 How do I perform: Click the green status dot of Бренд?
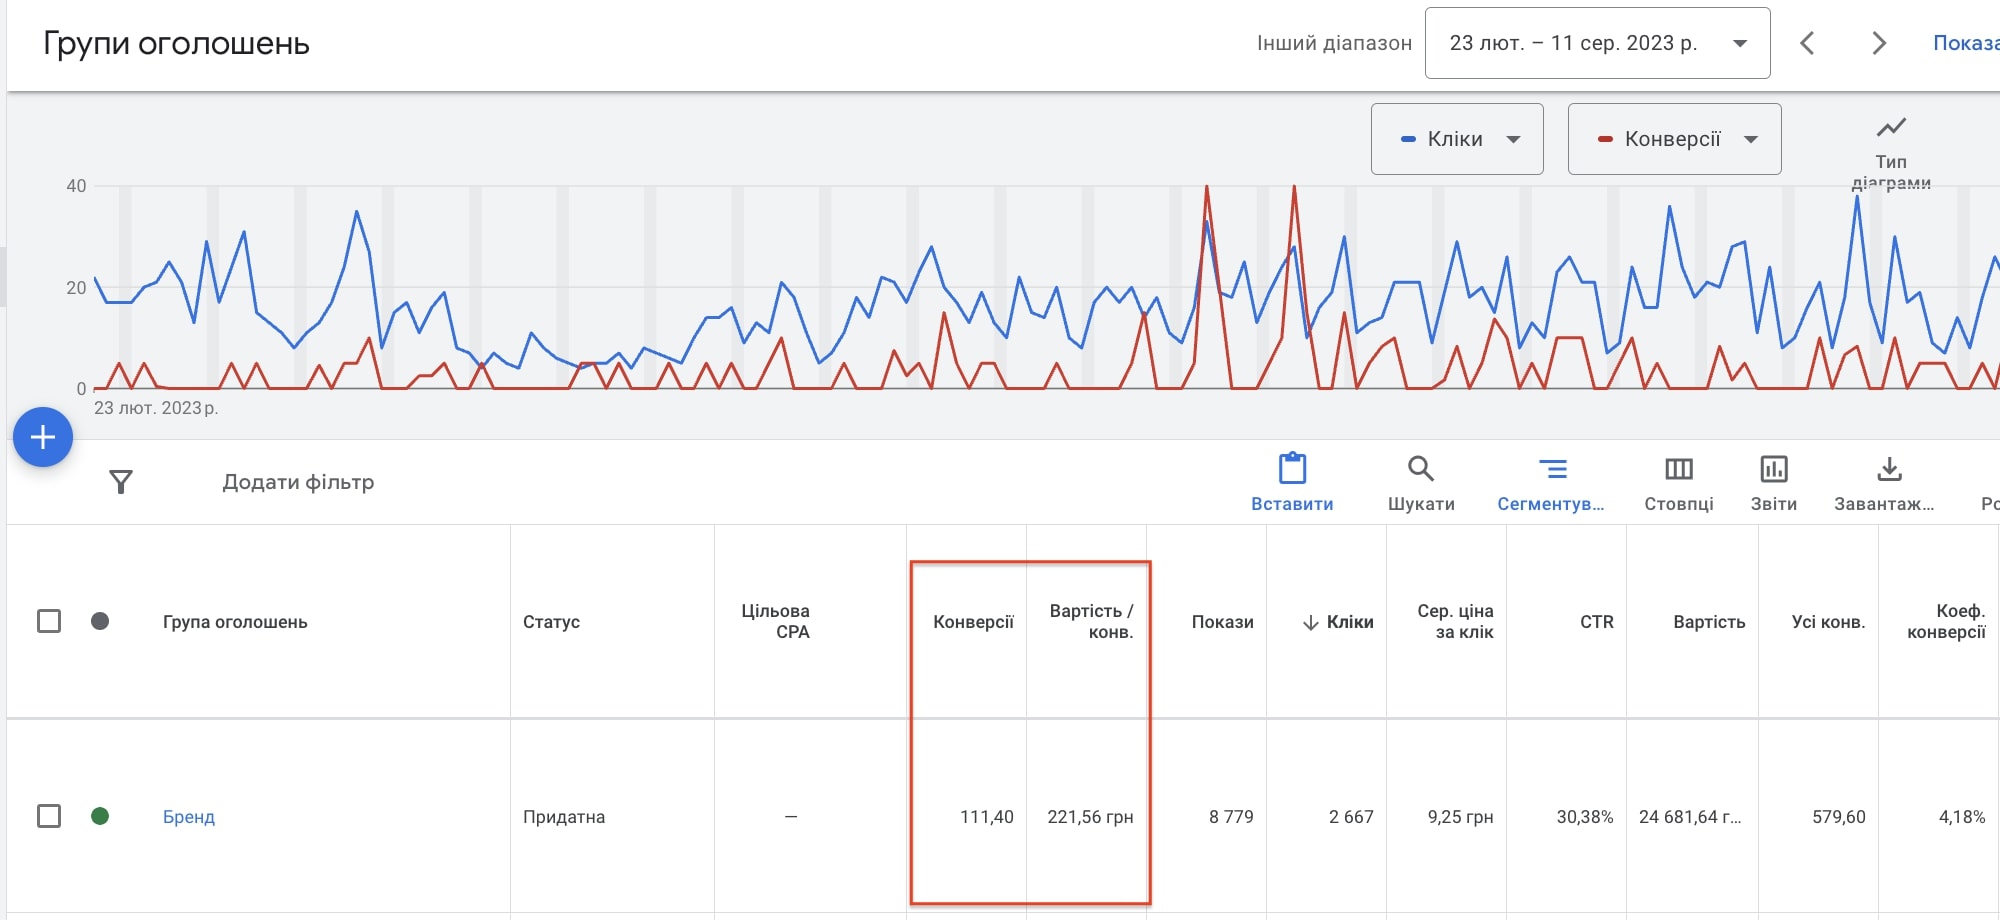point(100,816)
